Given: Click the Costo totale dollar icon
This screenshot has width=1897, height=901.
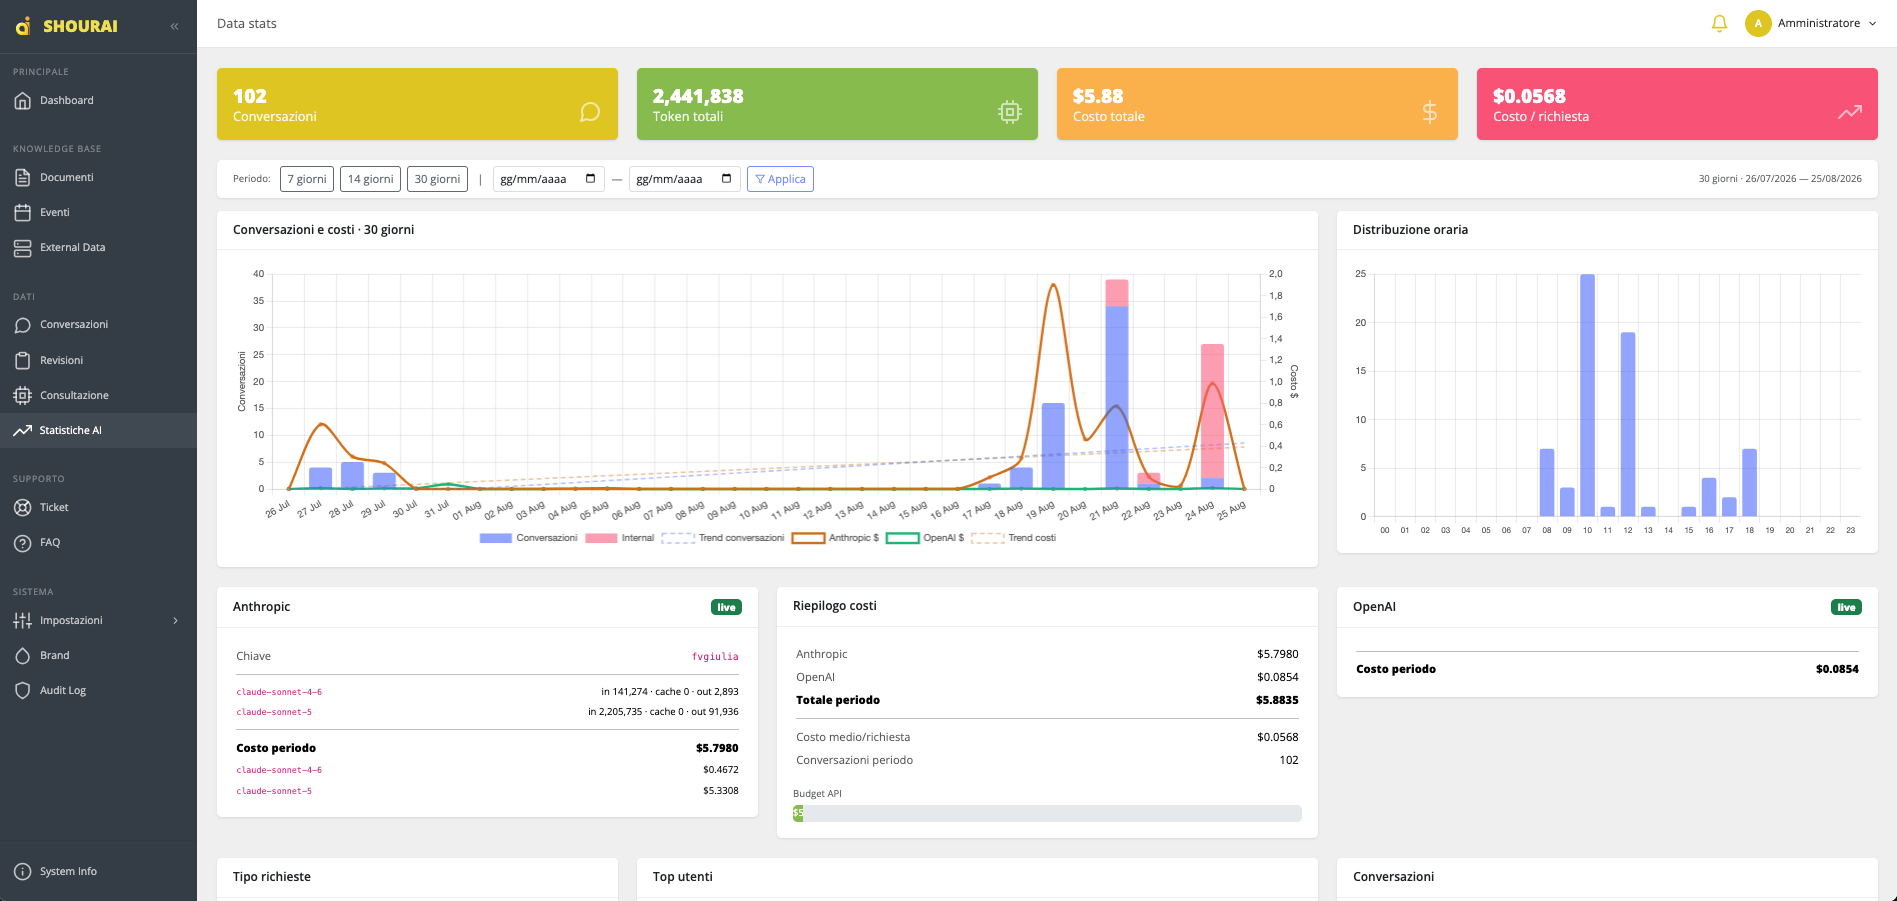Looking at the screenshot, I should point(1430,112).
